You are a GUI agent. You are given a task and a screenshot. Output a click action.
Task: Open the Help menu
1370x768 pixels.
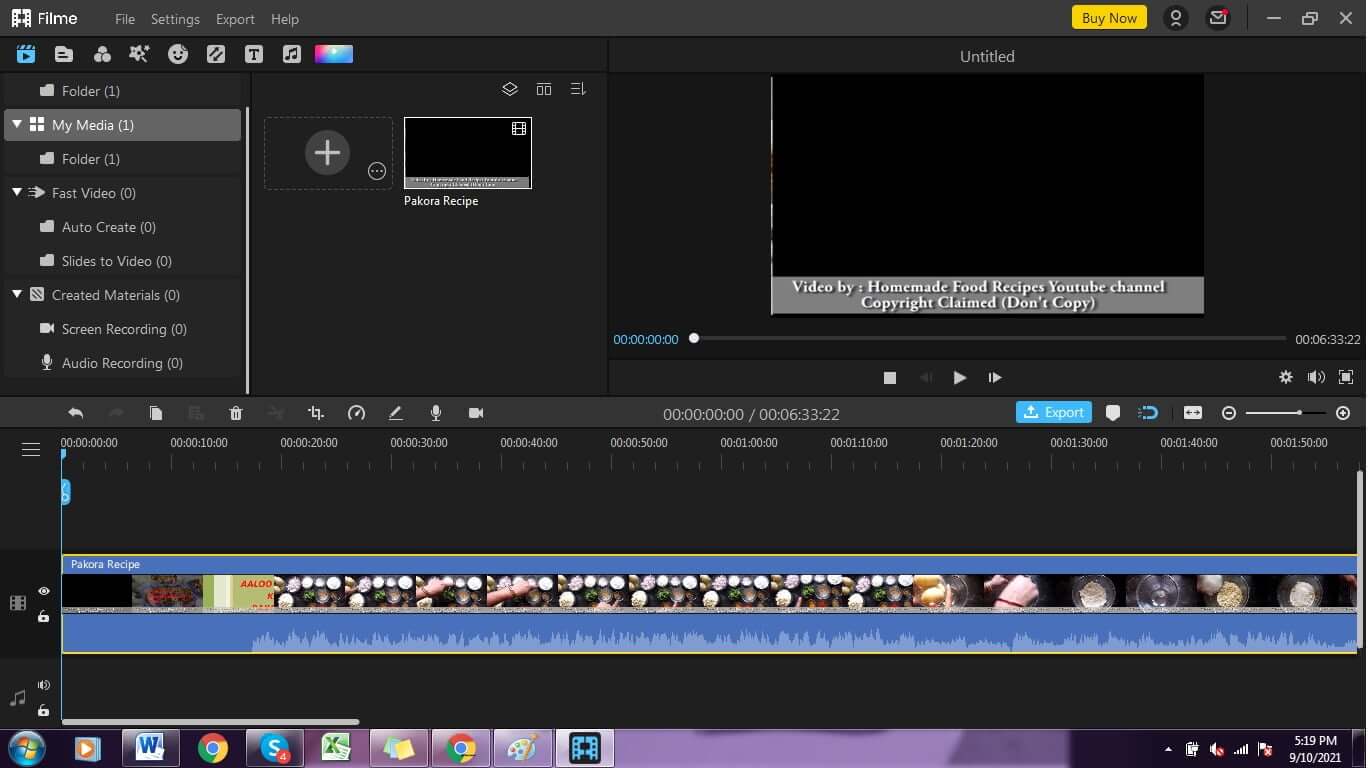tap(285, 19)
